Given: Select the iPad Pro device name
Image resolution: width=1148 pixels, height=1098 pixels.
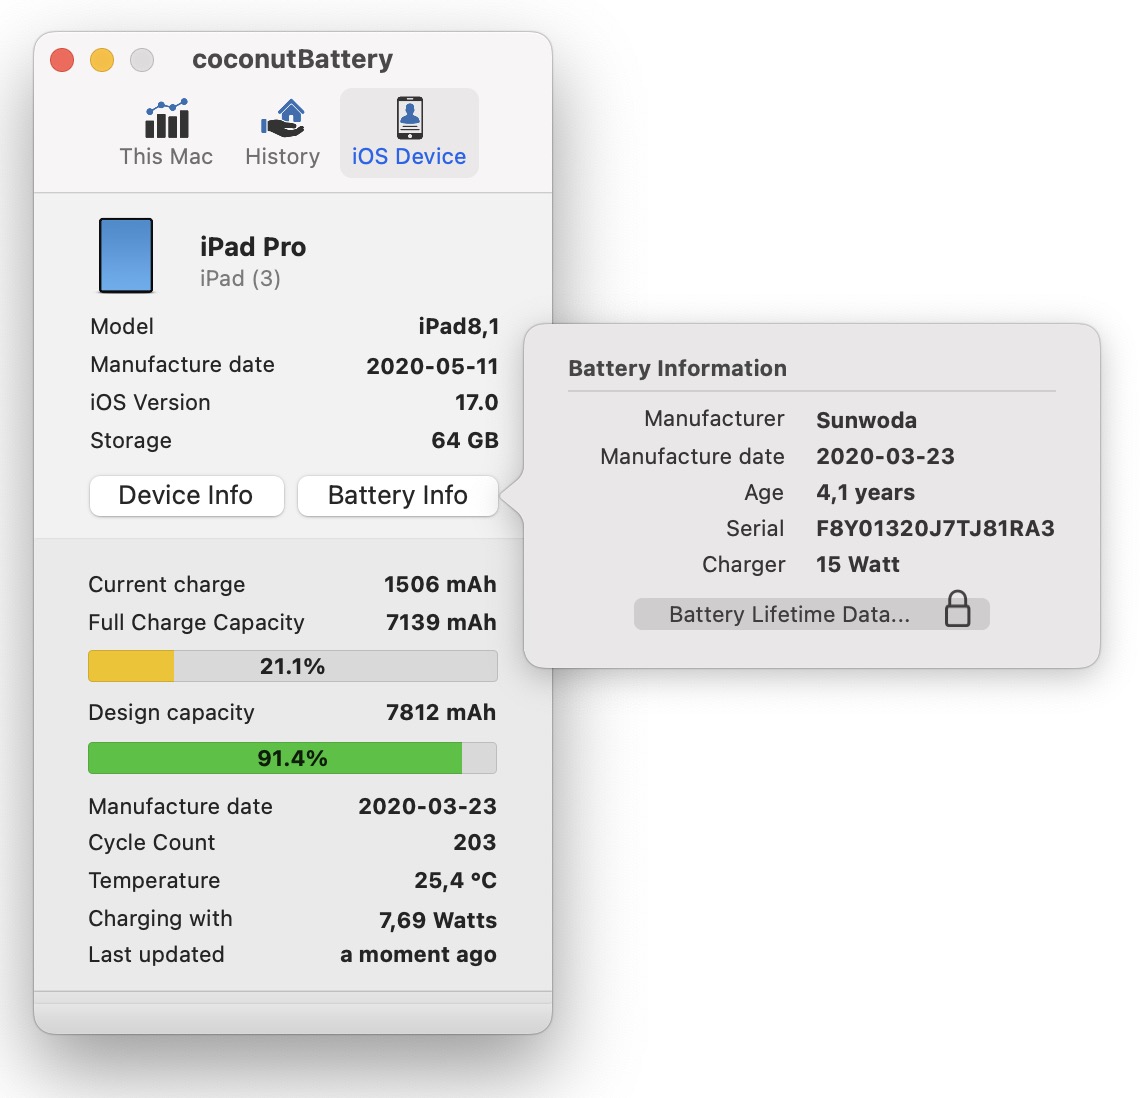Looking at the screenshot, I should (253, 247).
